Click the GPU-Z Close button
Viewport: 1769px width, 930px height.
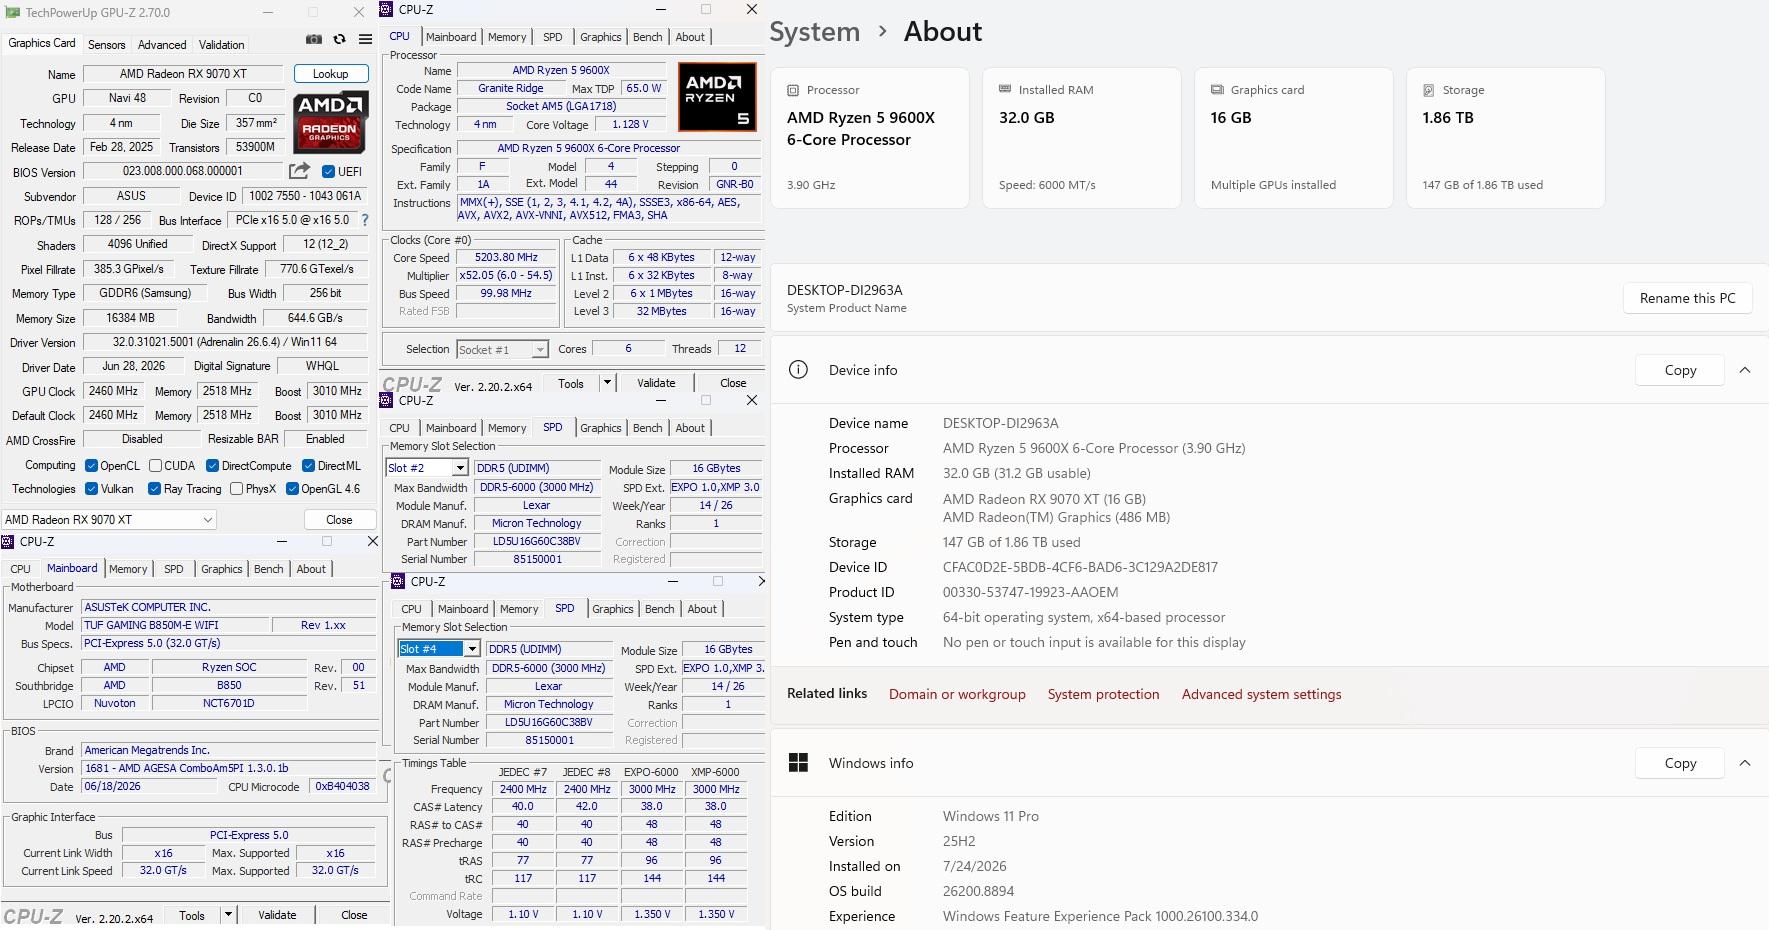[339, 520]
